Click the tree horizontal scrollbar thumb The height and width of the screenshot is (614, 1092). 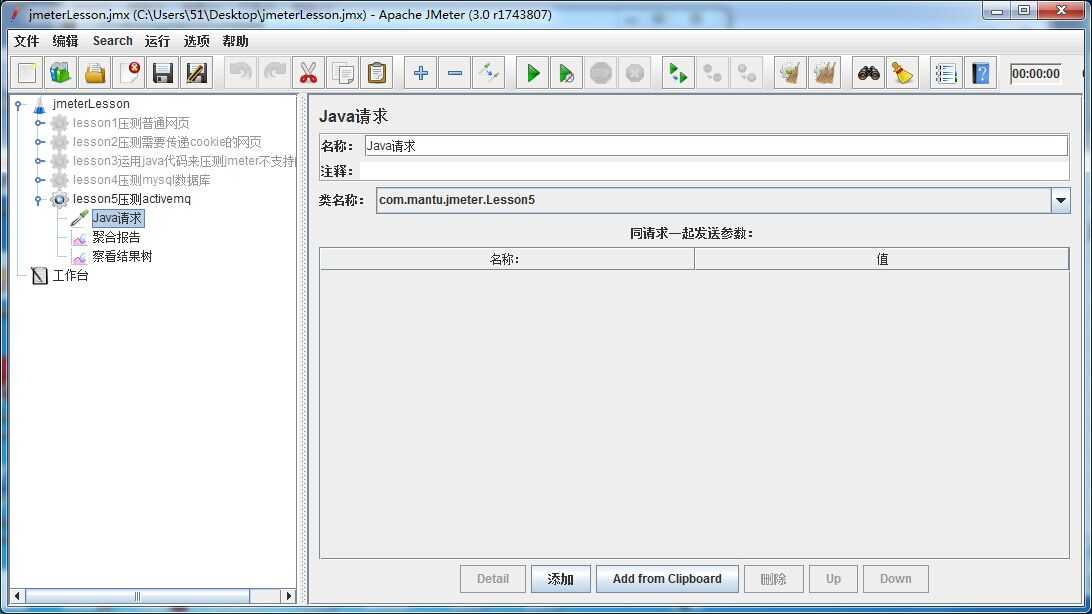pos(137,596)
